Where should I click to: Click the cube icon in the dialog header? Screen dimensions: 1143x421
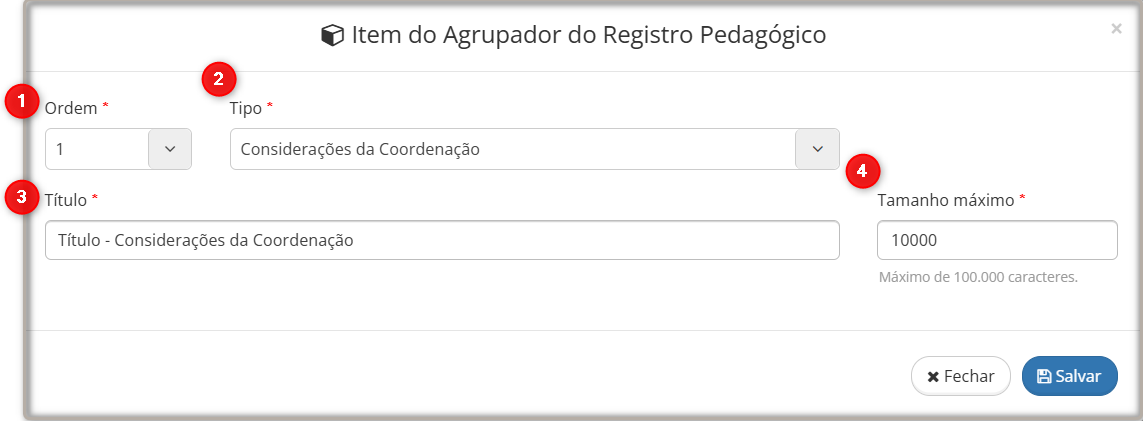[332, 36]
